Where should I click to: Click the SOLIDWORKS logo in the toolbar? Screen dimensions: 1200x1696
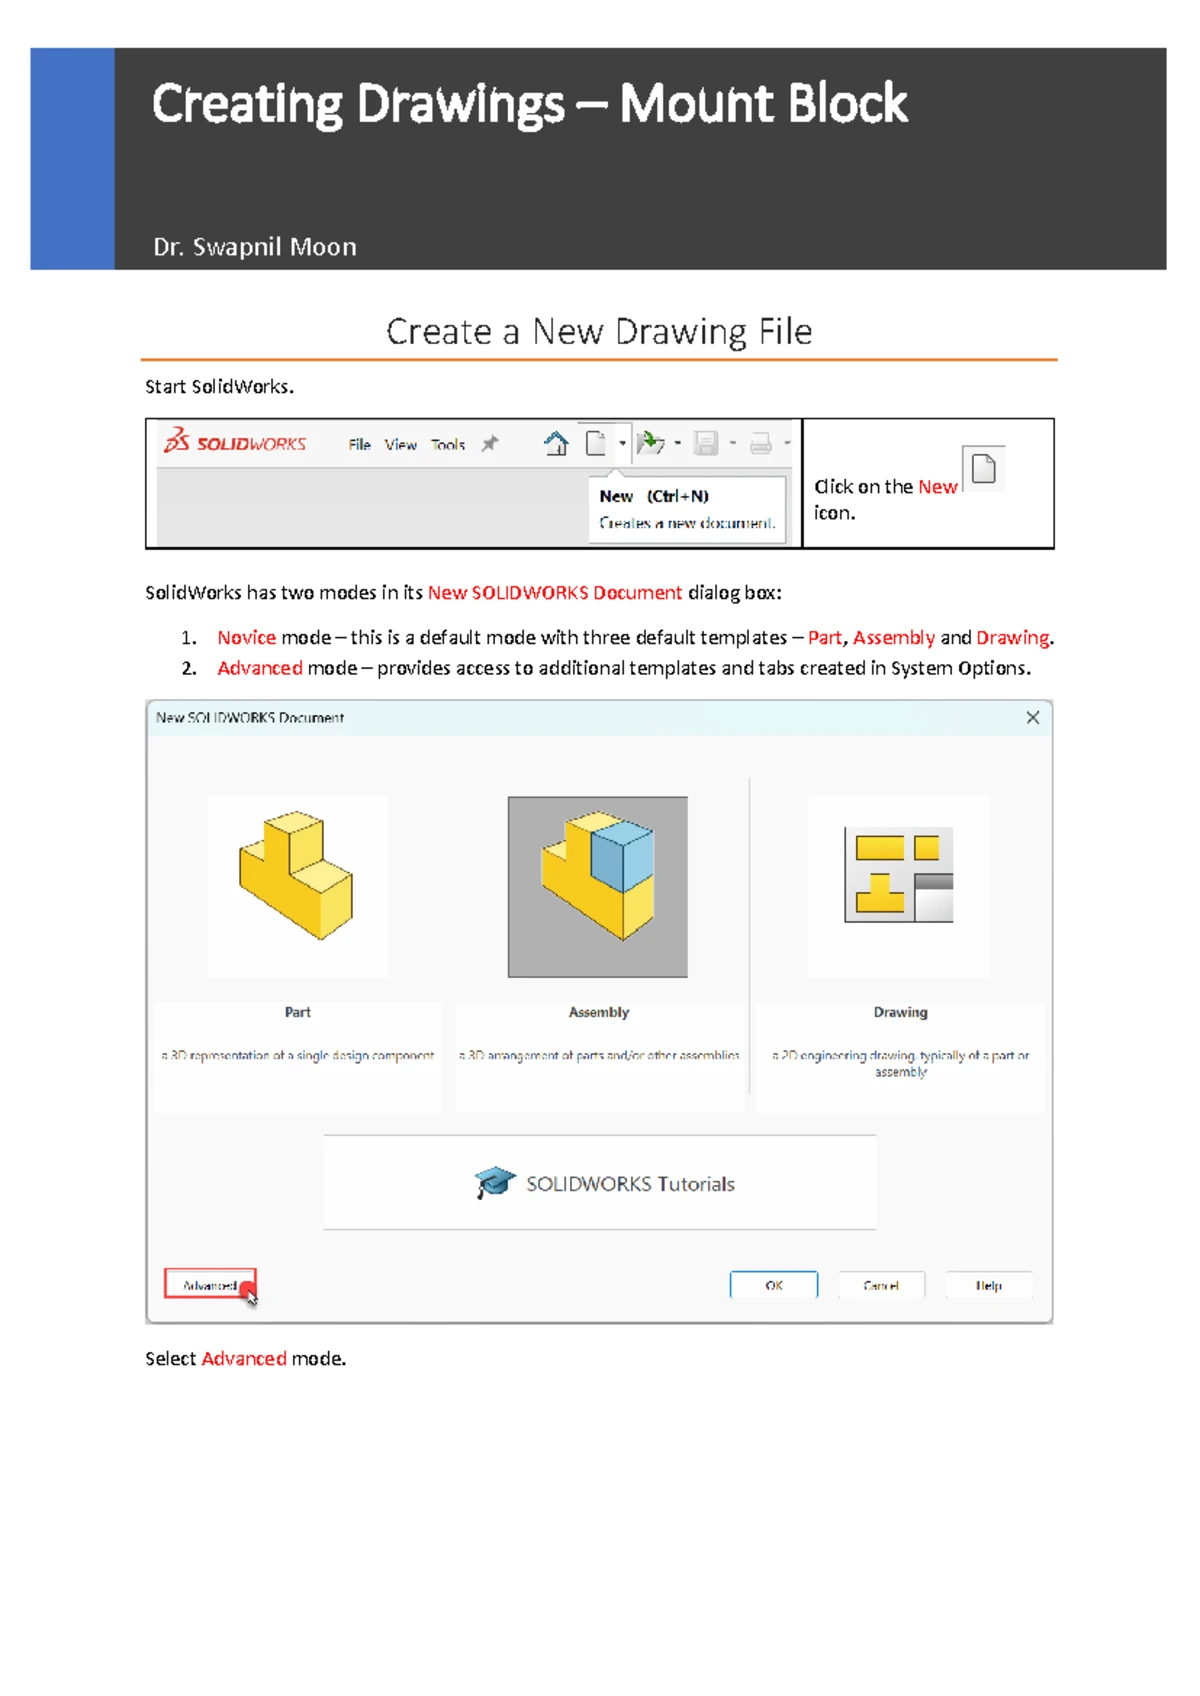(235, 441)
